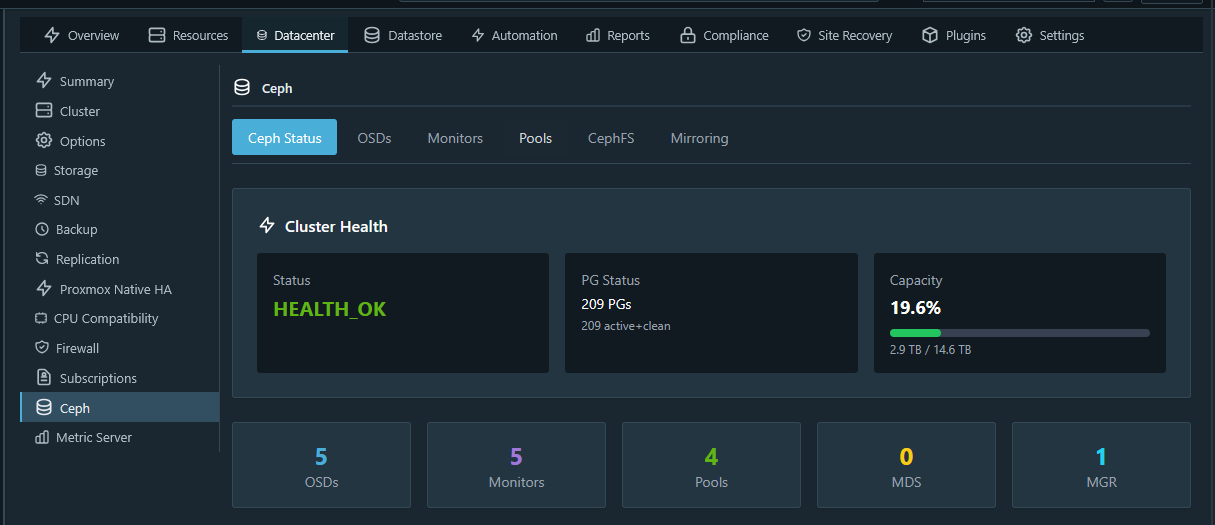Viewport: 1215px width, 525px height.
Task: Click the Replication refresh icon in sidebar
Action: click(42, 259)
